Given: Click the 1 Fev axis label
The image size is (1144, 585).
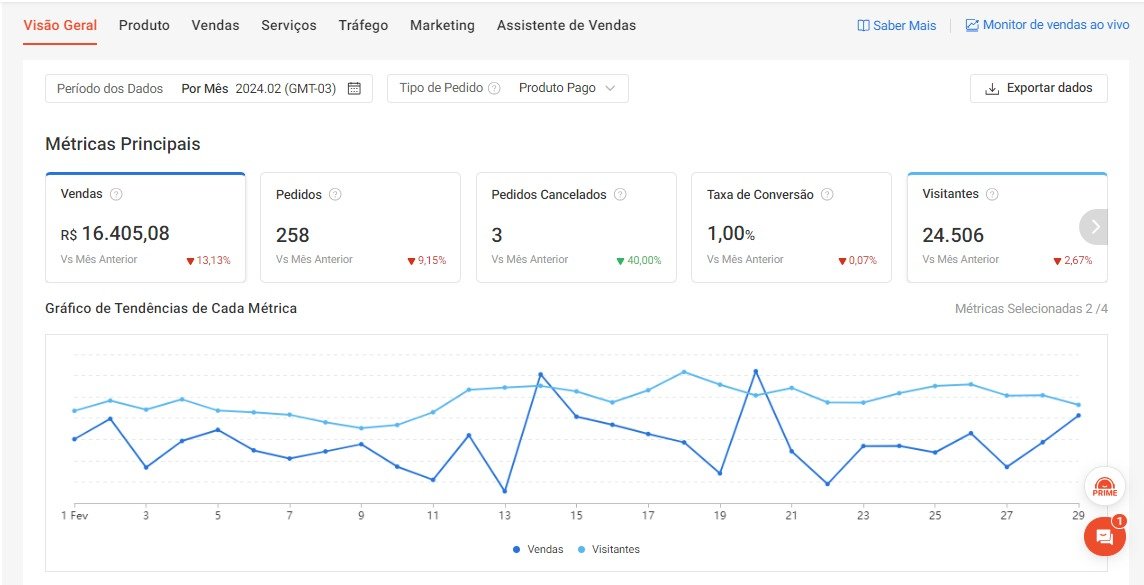Looking at the screenshot, I should (x=74, y=516).
